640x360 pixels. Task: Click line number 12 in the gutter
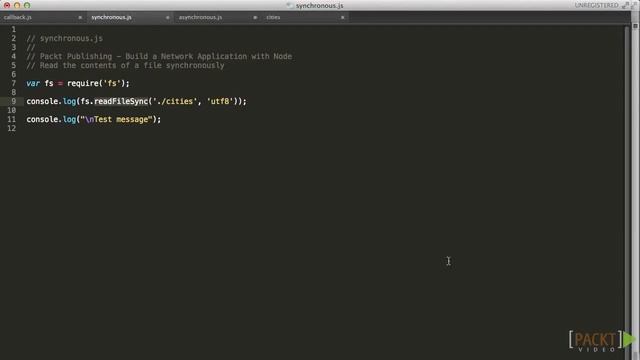pos(11,128)
